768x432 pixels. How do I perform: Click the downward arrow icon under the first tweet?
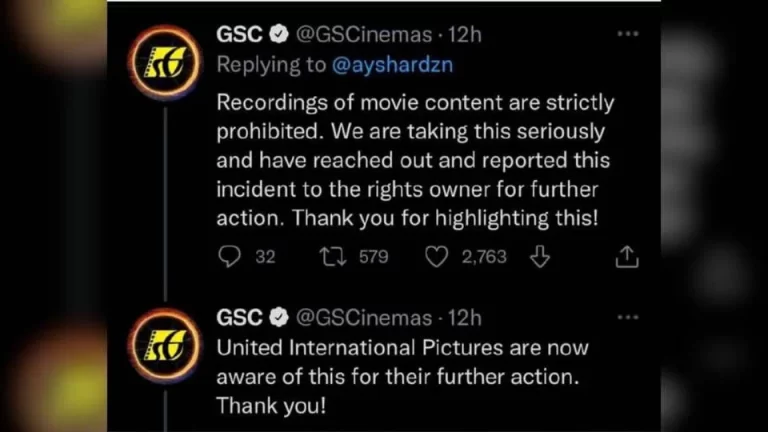540,257
